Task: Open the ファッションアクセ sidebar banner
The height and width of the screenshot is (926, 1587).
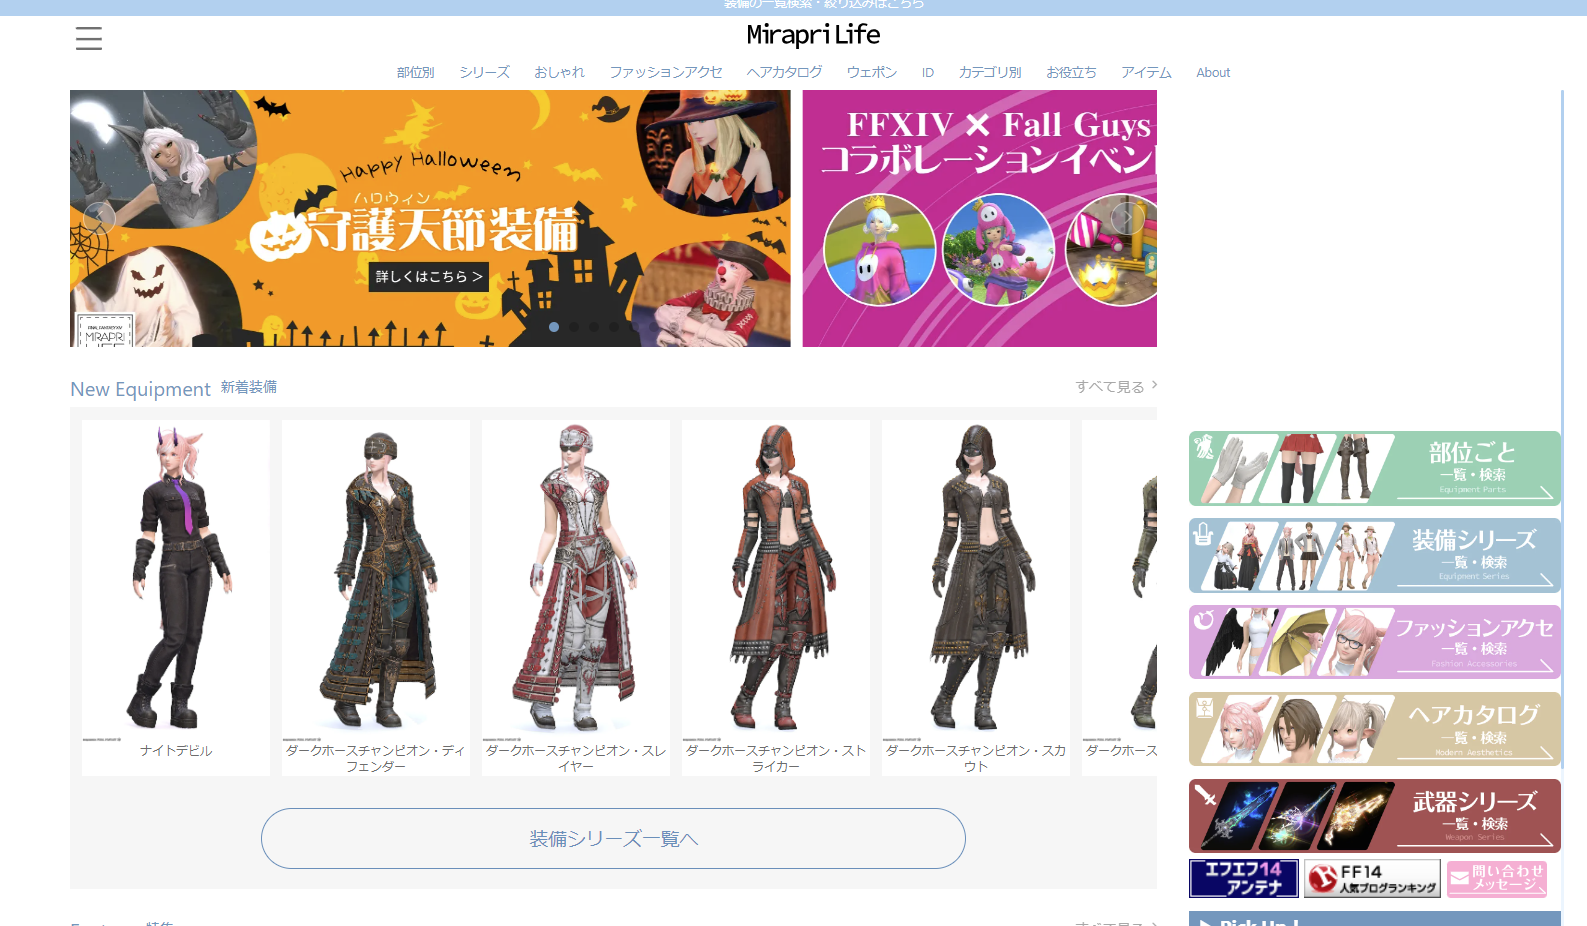Action: 1374,642
